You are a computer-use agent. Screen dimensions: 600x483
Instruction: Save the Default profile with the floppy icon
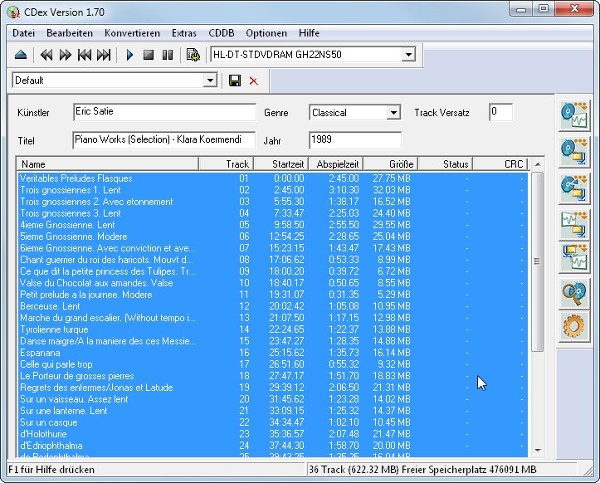tap(234, 80)
